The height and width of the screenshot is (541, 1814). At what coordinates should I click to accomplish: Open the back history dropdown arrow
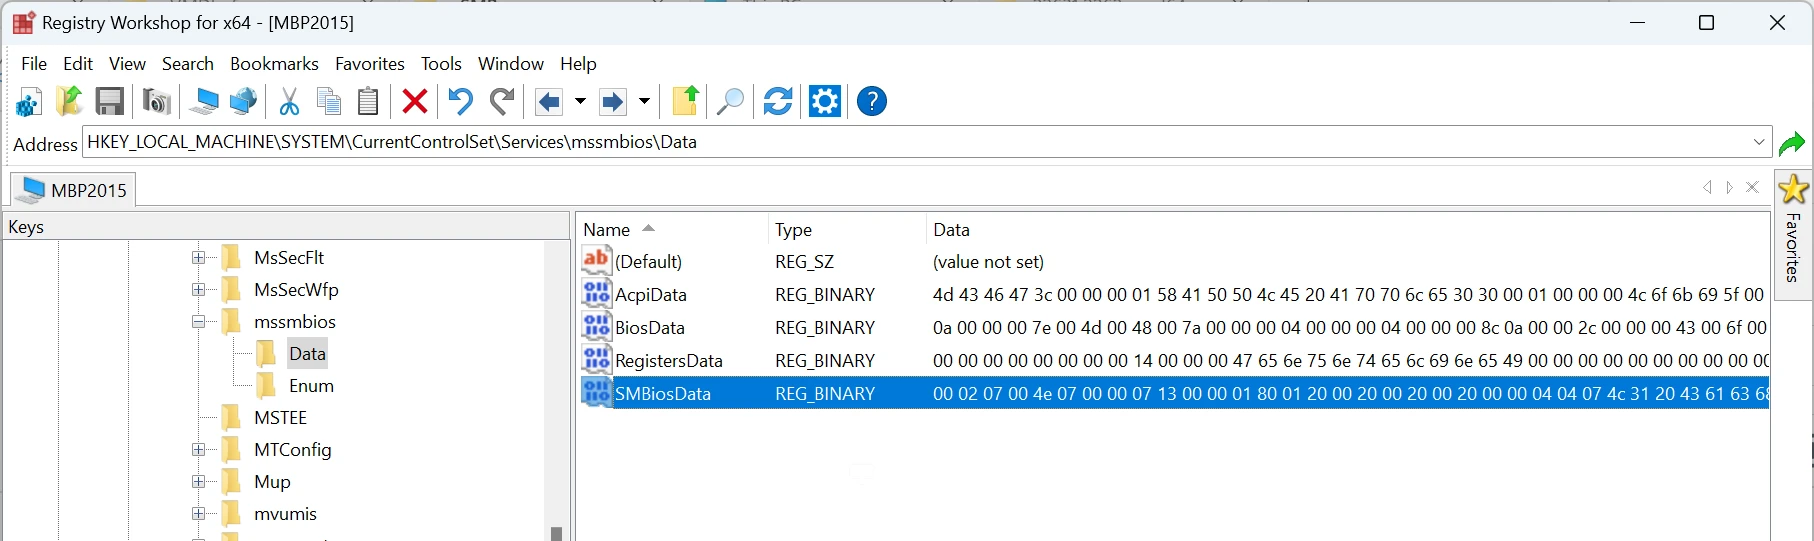click(579, 101)
